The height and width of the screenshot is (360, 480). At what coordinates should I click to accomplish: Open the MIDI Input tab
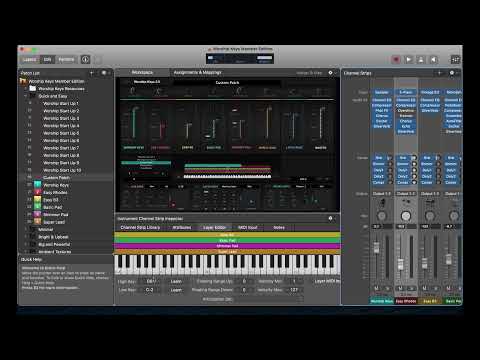click(248, 227)
